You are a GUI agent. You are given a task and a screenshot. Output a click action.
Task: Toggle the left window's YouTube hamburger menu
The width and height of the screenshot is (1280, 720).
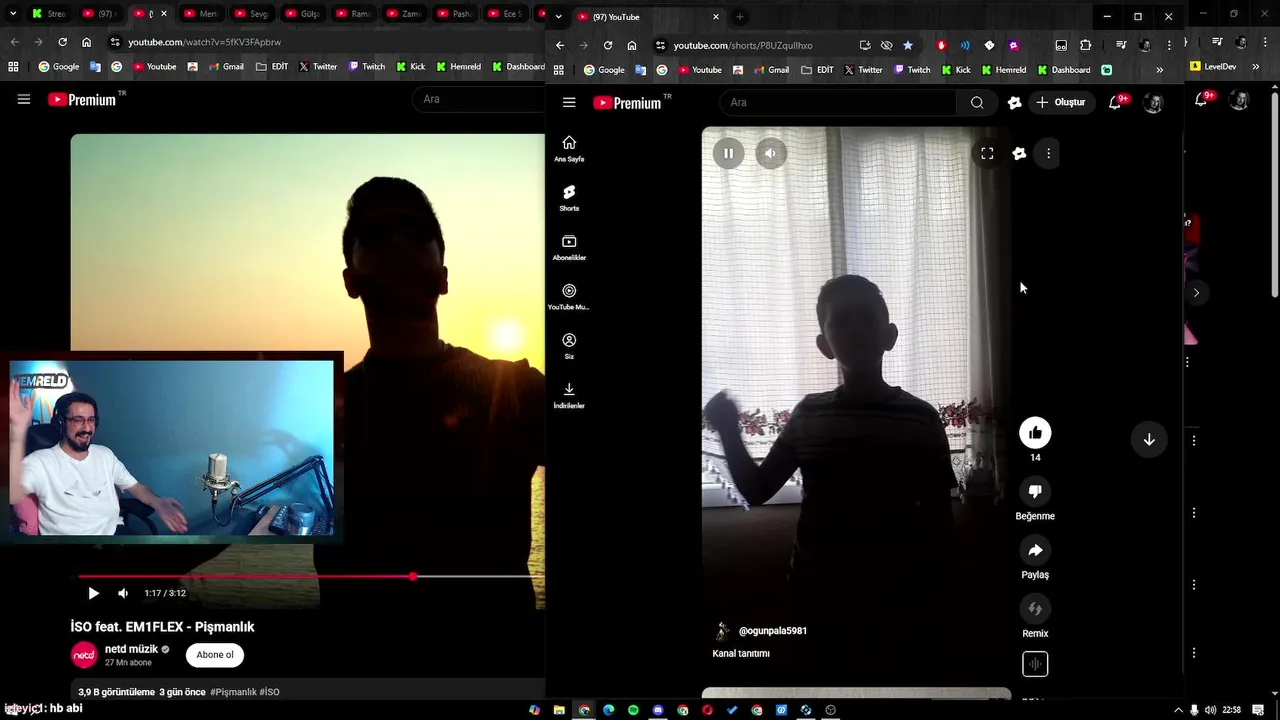tap(24, 99)
